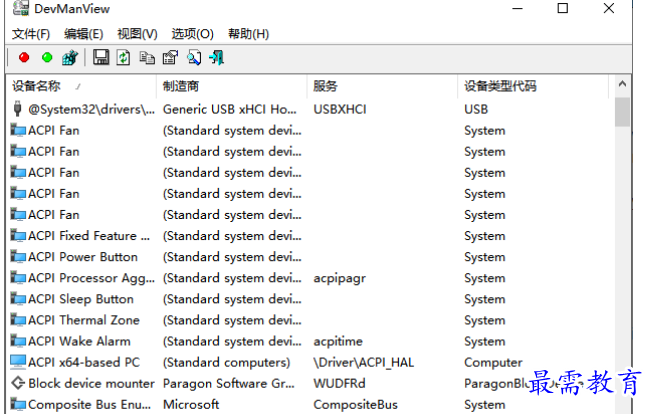Image resolution: width=650 pixels, height=414 pixels.
Task: Click the vertical scrollbar thumb
Action: [x=622, y=112]
